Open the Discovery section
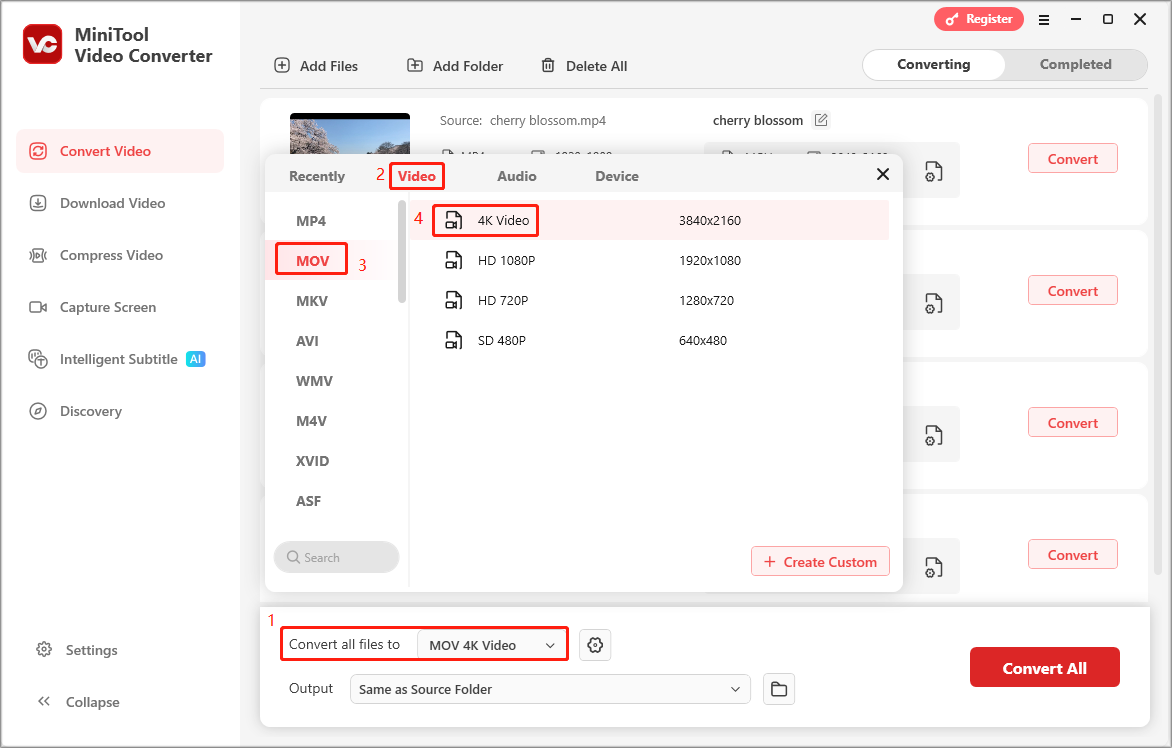 coord(90,411)
